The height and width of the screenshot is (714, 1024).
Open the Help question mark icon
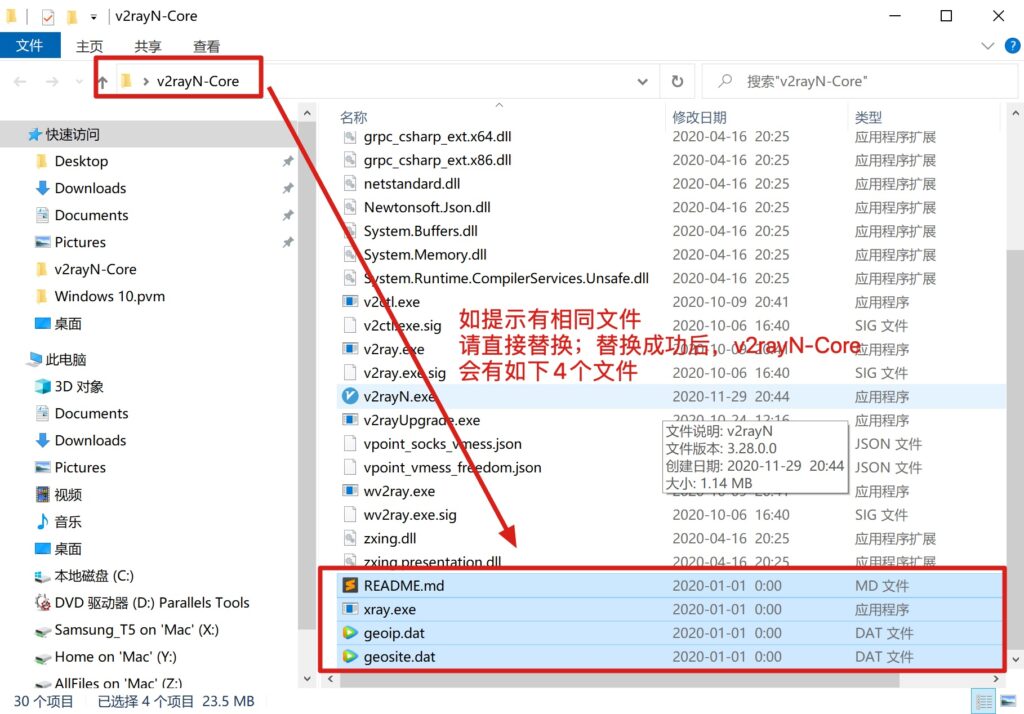coord(1012,46)
